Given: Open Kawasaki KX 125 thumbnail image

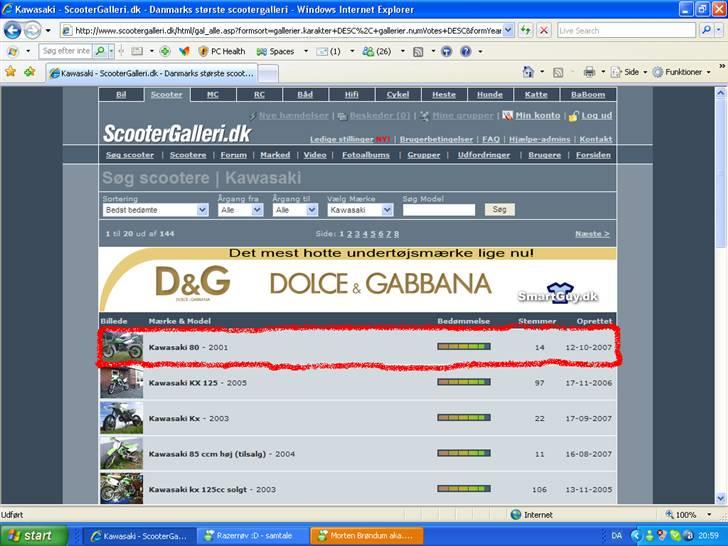Looking at the screenshot, I should pos(121,383).
